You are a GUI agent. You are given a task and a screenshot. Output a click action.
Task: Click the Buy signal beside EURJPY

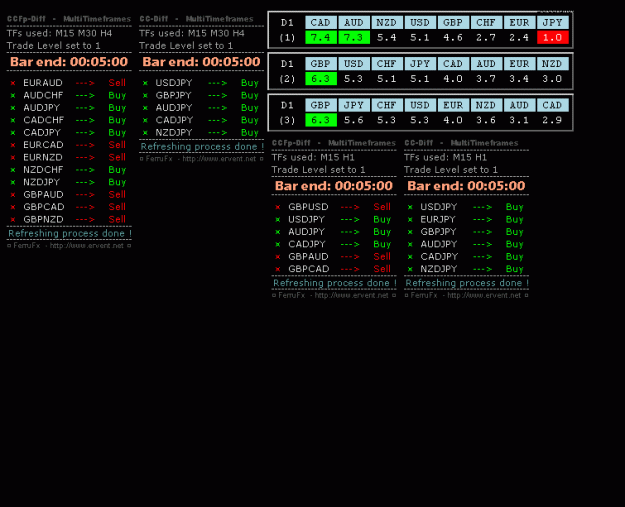coord(514,220)
